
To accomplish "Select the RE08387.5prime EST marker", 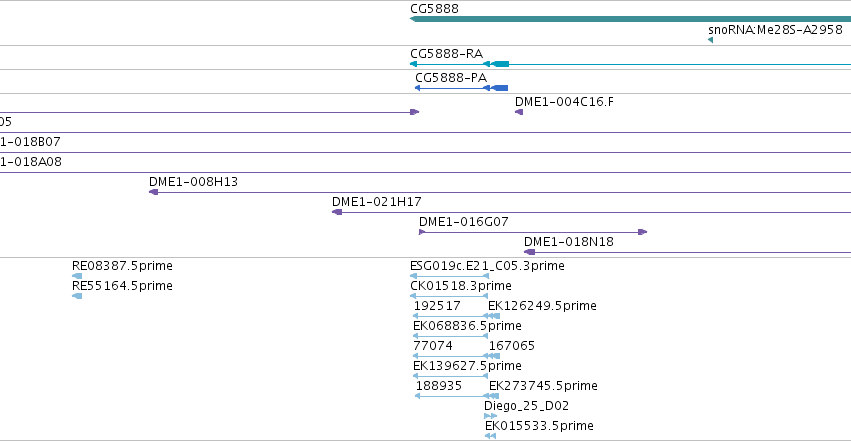I will 77,276.
